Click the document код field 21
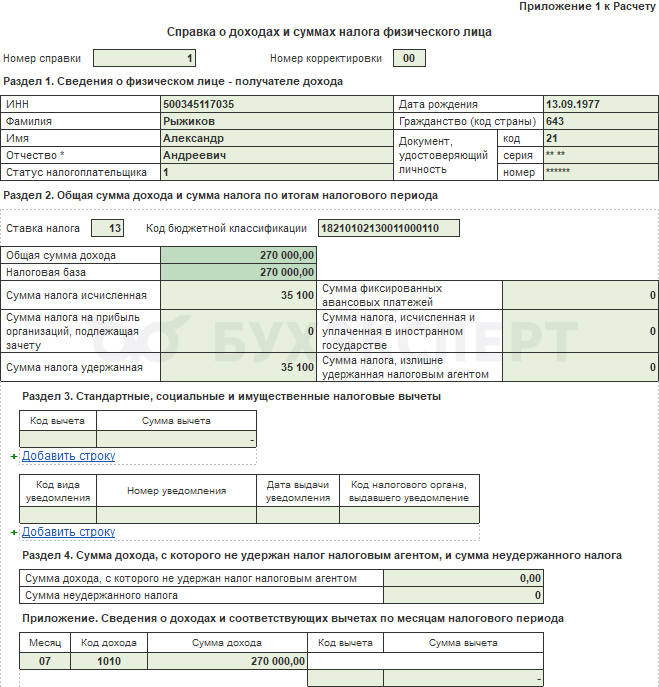Viewport: 659px width, 687px height. pyautogui.click(x=601, y=138)
